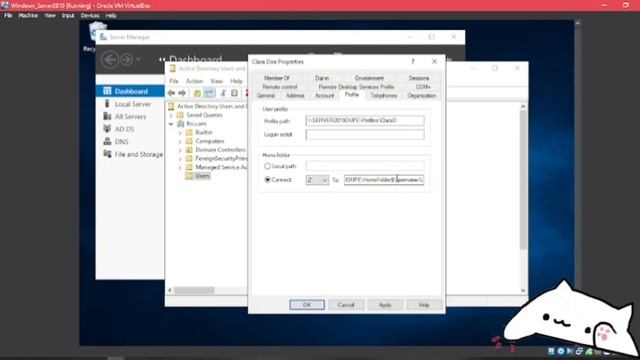Switch to the Telephones tab
Viewport: 640px width, 360px height.
pos(384,96)
